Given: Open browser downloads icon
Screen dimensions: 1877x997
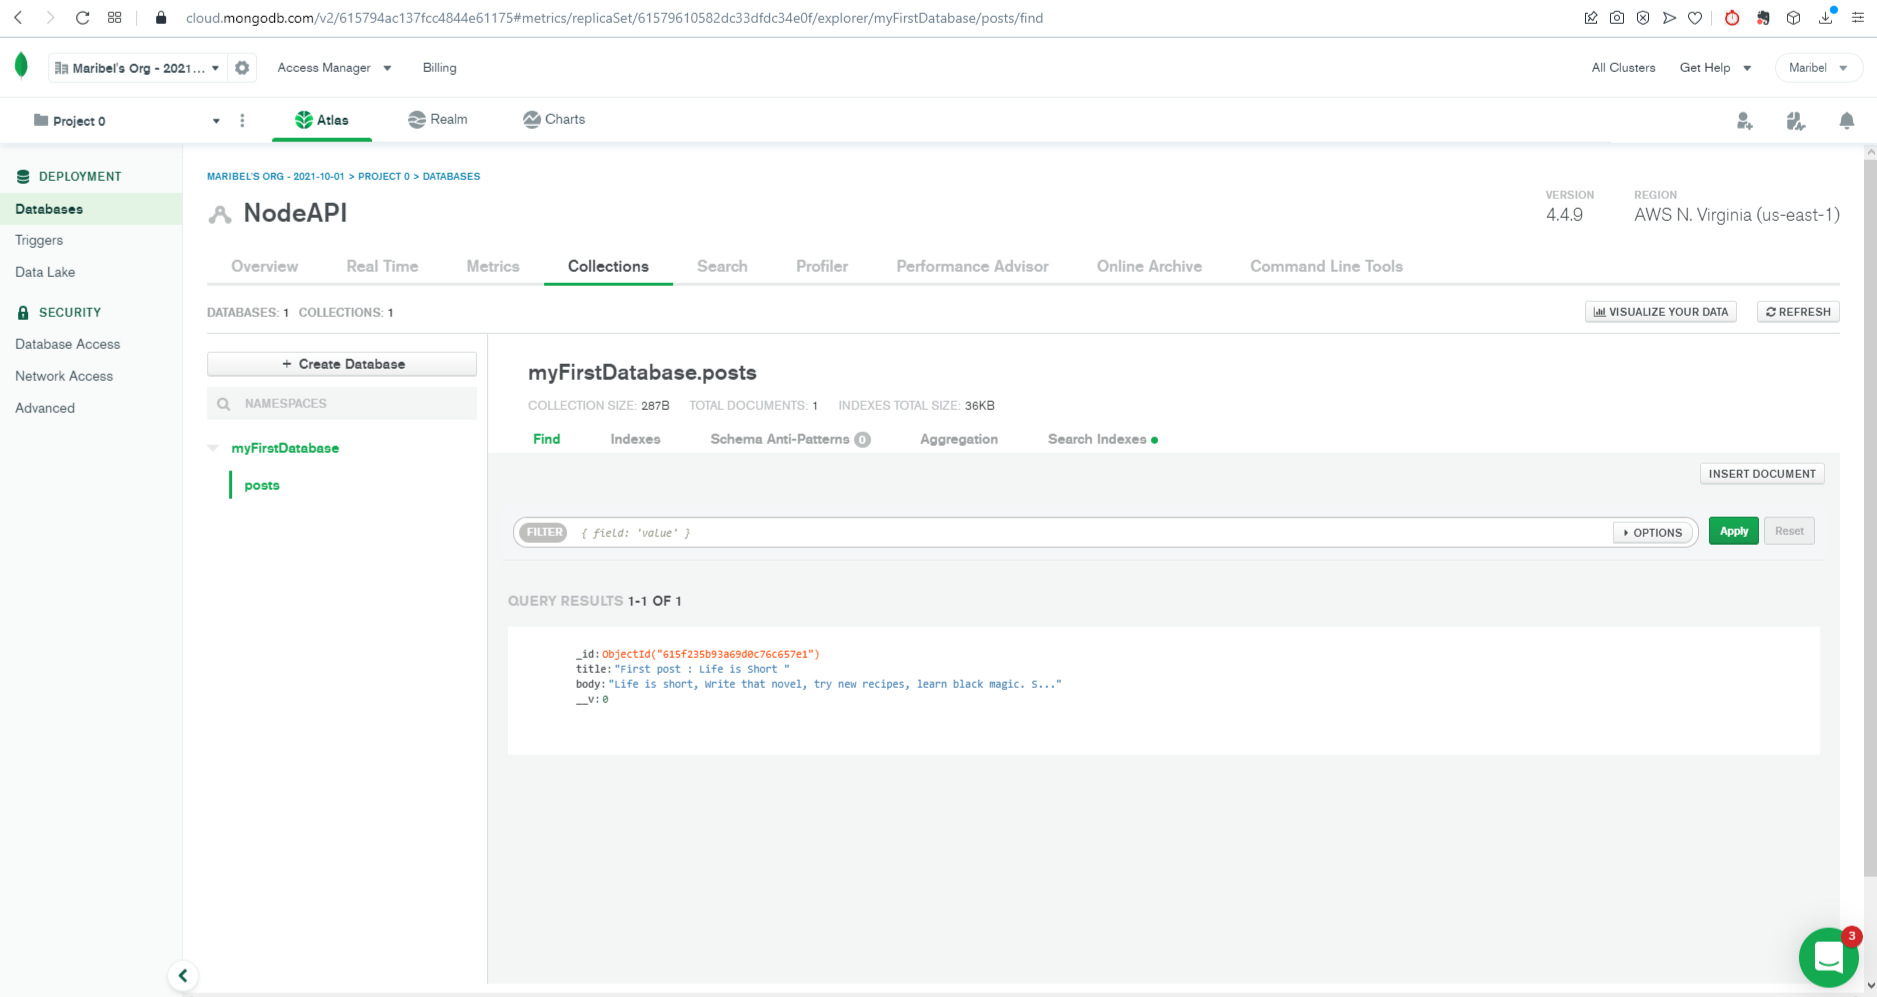Looking at the screenshot, I should click(x=1826, y=18).
